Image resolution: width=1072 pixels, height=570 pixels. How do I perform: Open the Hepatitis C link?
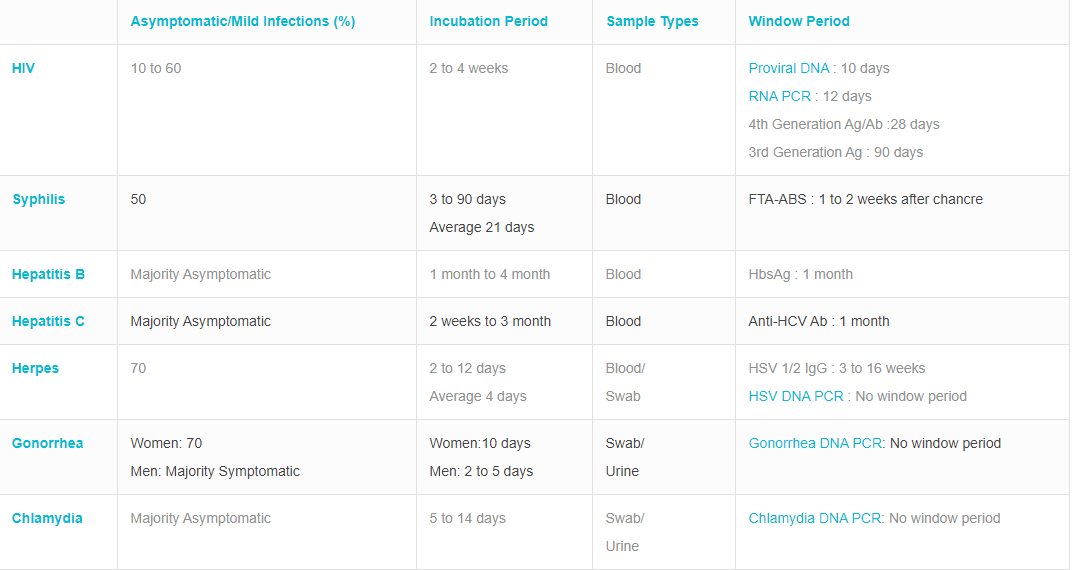pyautogui.click(x=48, y=321)
